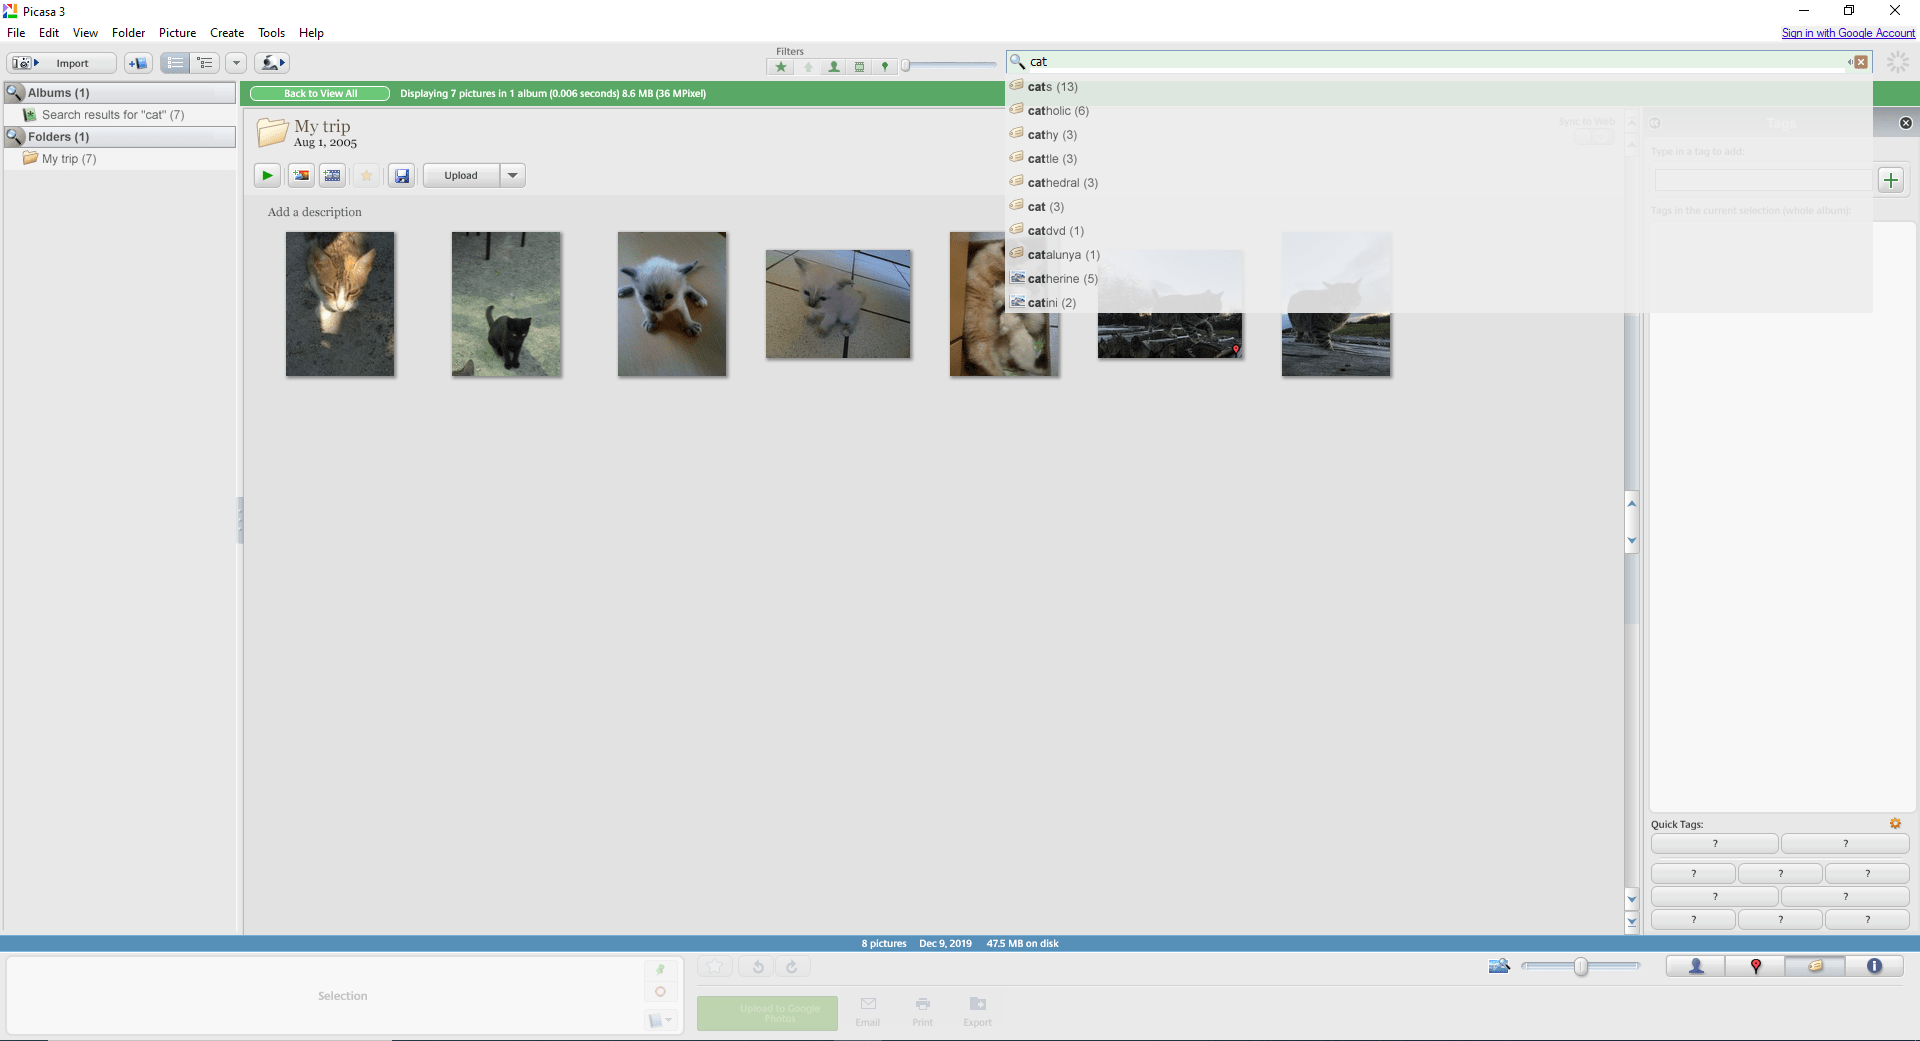Choose the catdvd (1) suggestion
The width and height of the screenshot is (1920, 1041).
pos(1055,231)
